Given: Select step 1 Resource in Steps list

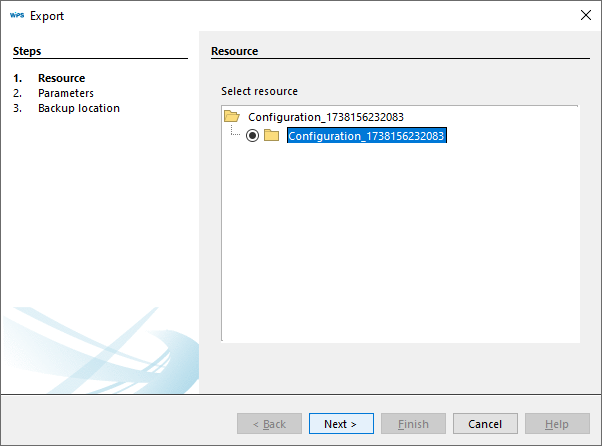Looking at the screenshot, I should [x=61, y=78].
